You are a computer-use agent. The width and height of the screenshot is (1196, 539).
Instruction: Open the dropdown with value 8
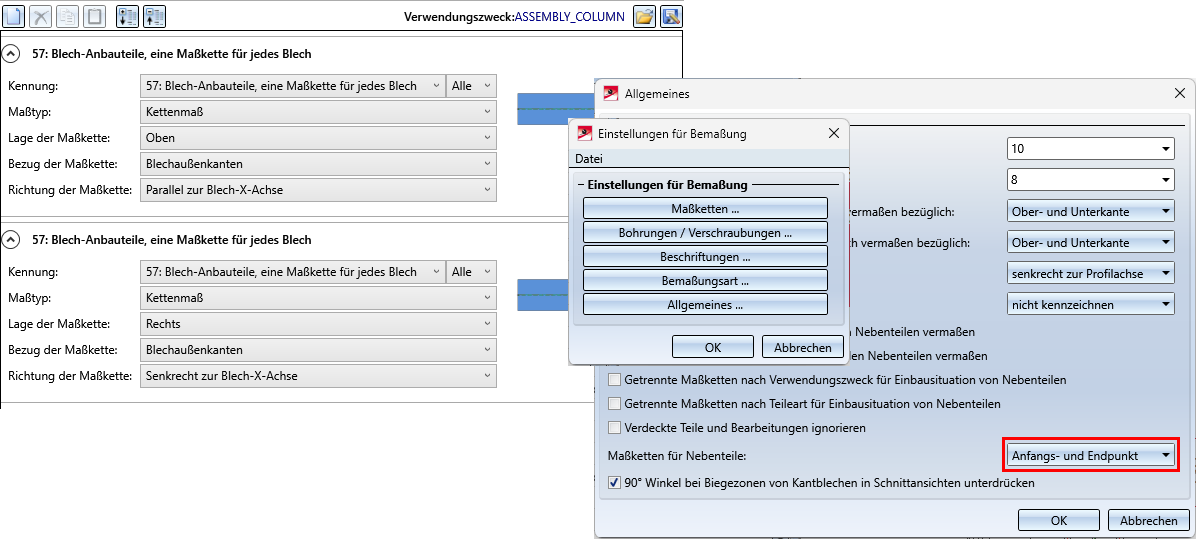tap(1090, 180)
